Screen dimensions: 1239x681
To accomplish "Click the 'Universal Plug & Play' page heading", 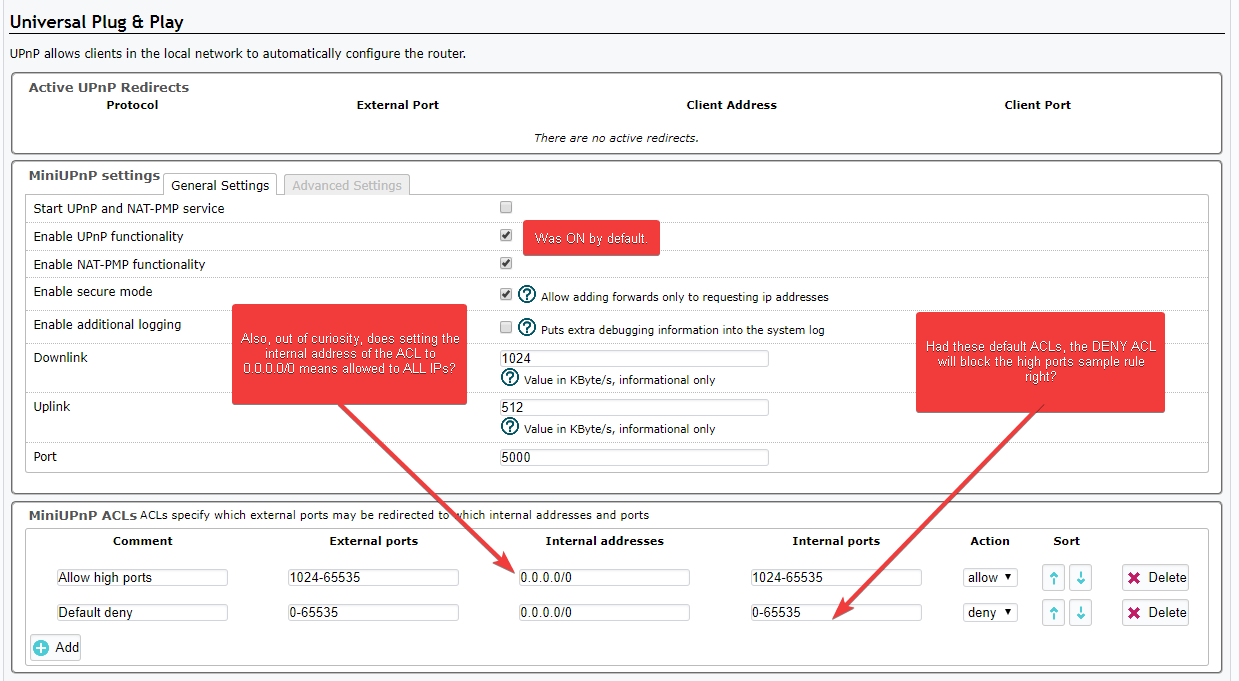I will pos(97,21).
